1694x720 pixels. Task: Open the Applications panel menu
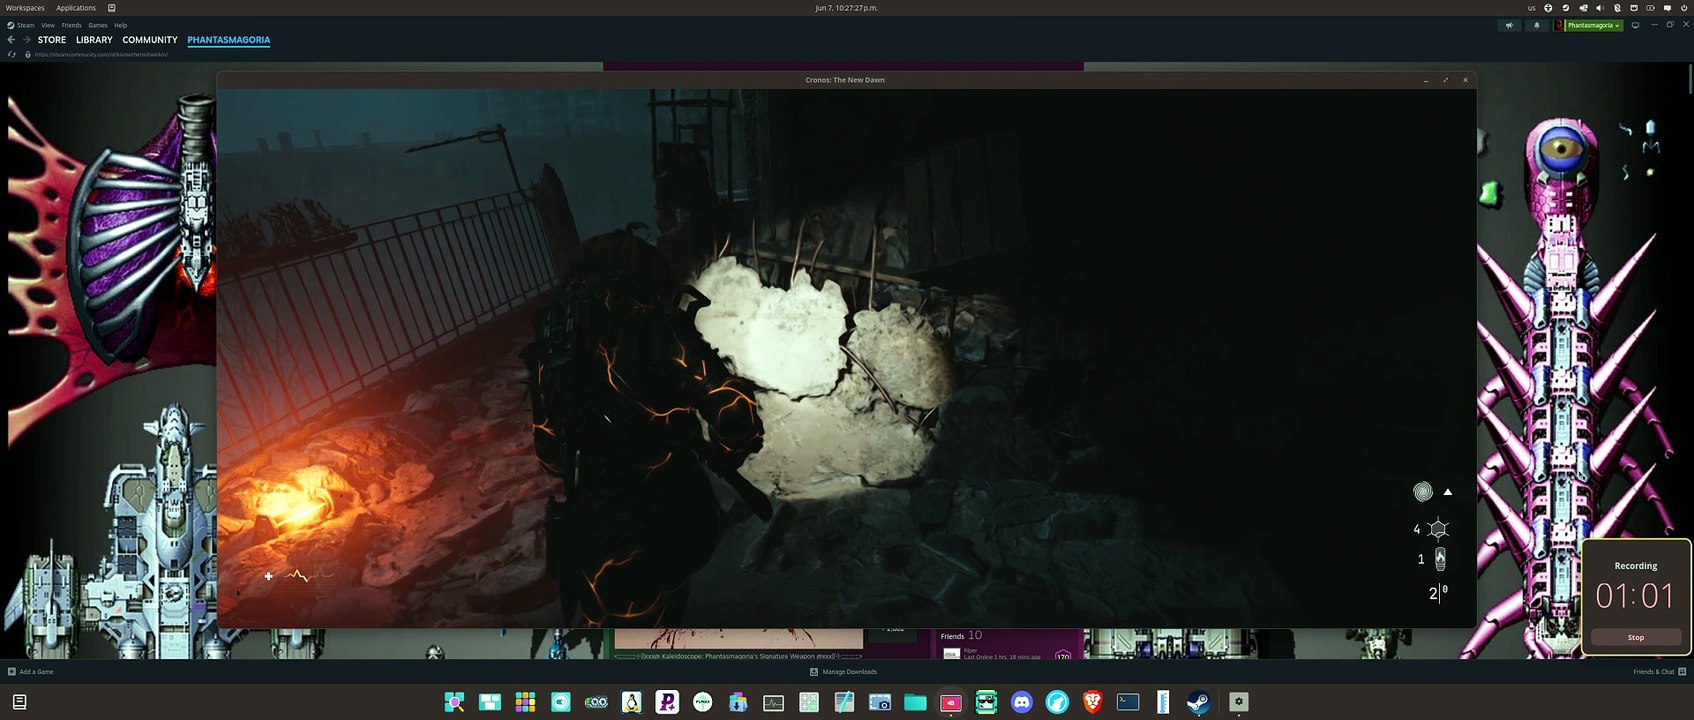click(76, 8)
